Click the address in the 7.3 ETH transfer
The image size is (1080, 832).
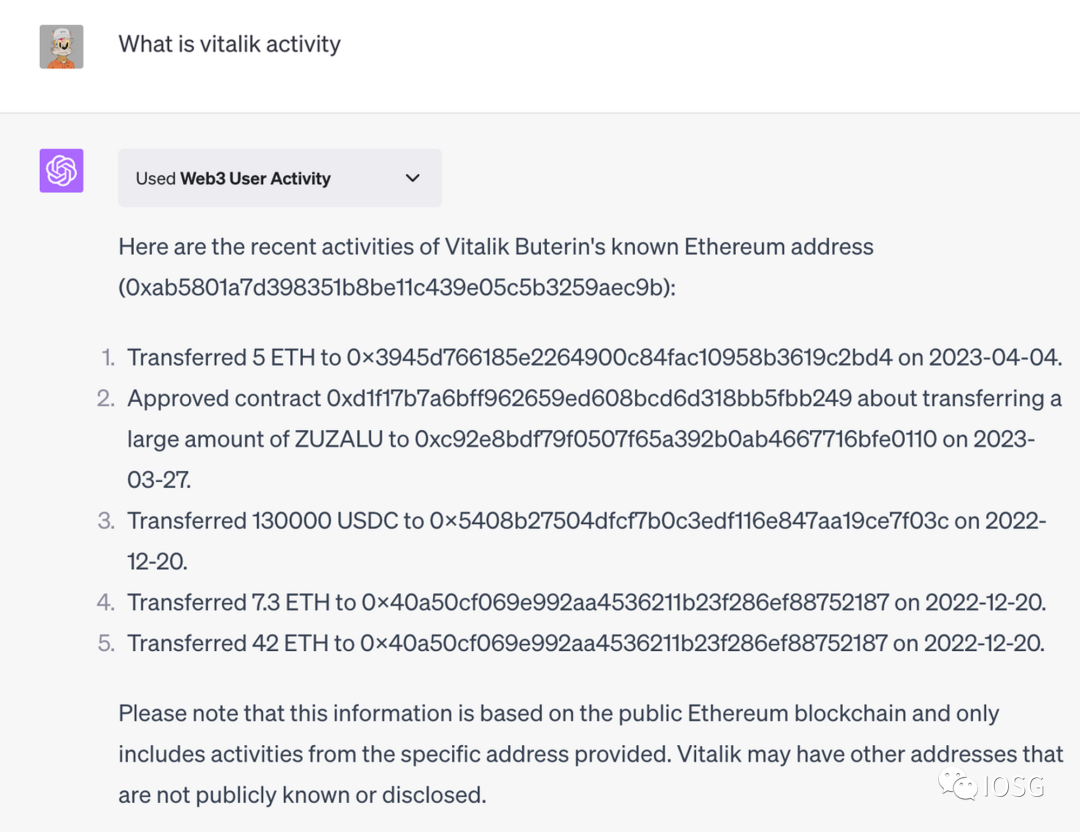click(x=624, y=602)
